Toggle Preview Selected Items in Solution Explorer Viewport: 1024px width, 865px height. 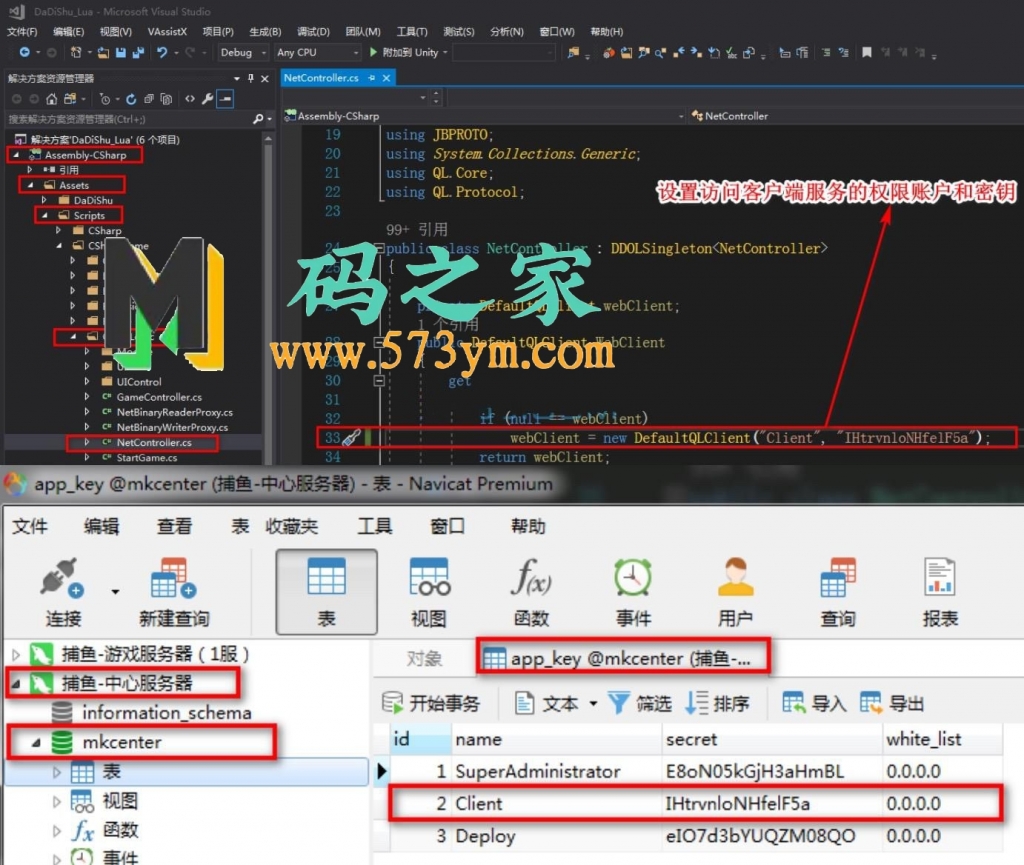tap(225, 99)
